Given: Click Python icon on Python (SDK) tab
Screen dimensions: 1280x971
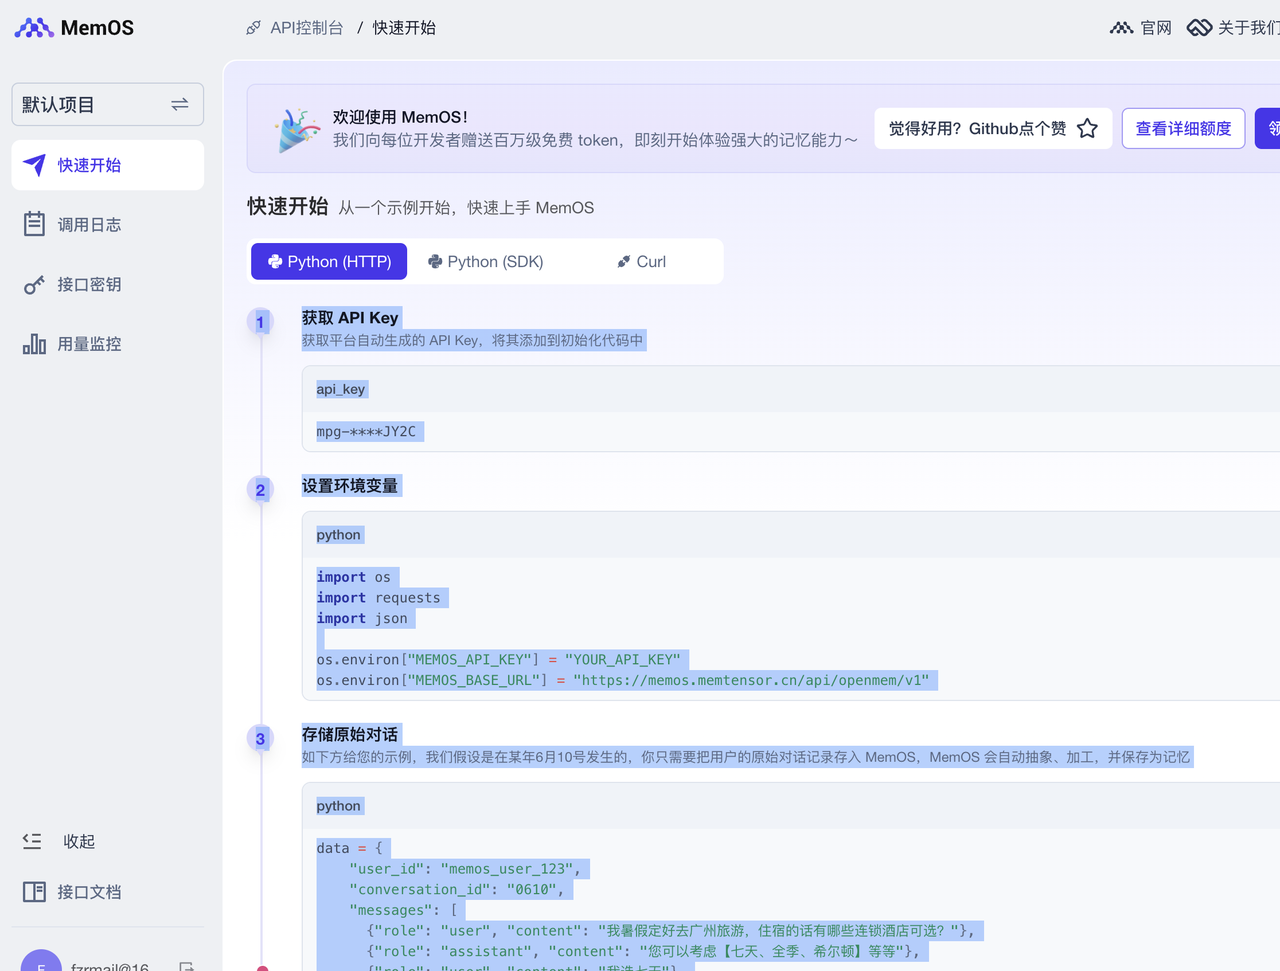Looking at the screenshot, I should (x=435, y=261).
